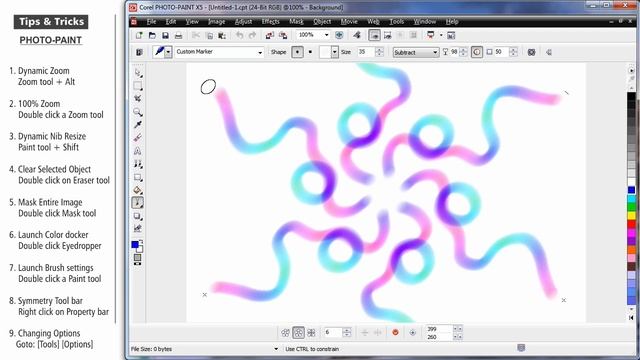This screenshot has height=360, width=640.
Task: Click the Export icon in the standard toolbar
Action: click(x=282, y=36)
